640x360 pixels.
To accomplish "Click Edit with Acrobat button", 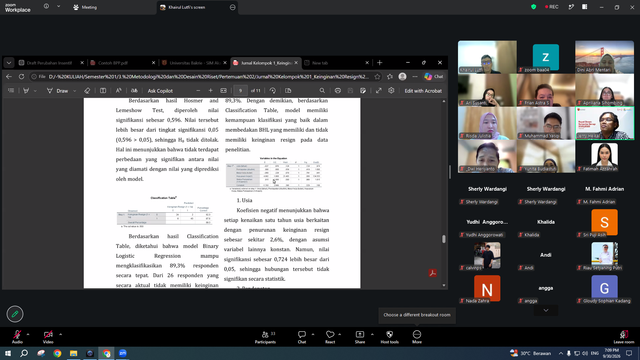I will coord(423,91).
